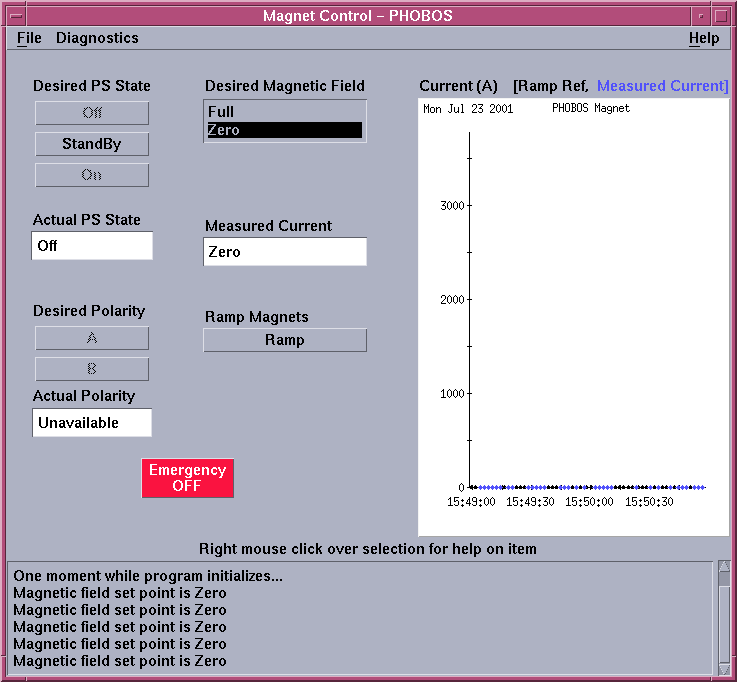This screenshot has width=737, height=682.
Task: Select Zero in Desired Magnetic Field list
Action: pos(284,130)
